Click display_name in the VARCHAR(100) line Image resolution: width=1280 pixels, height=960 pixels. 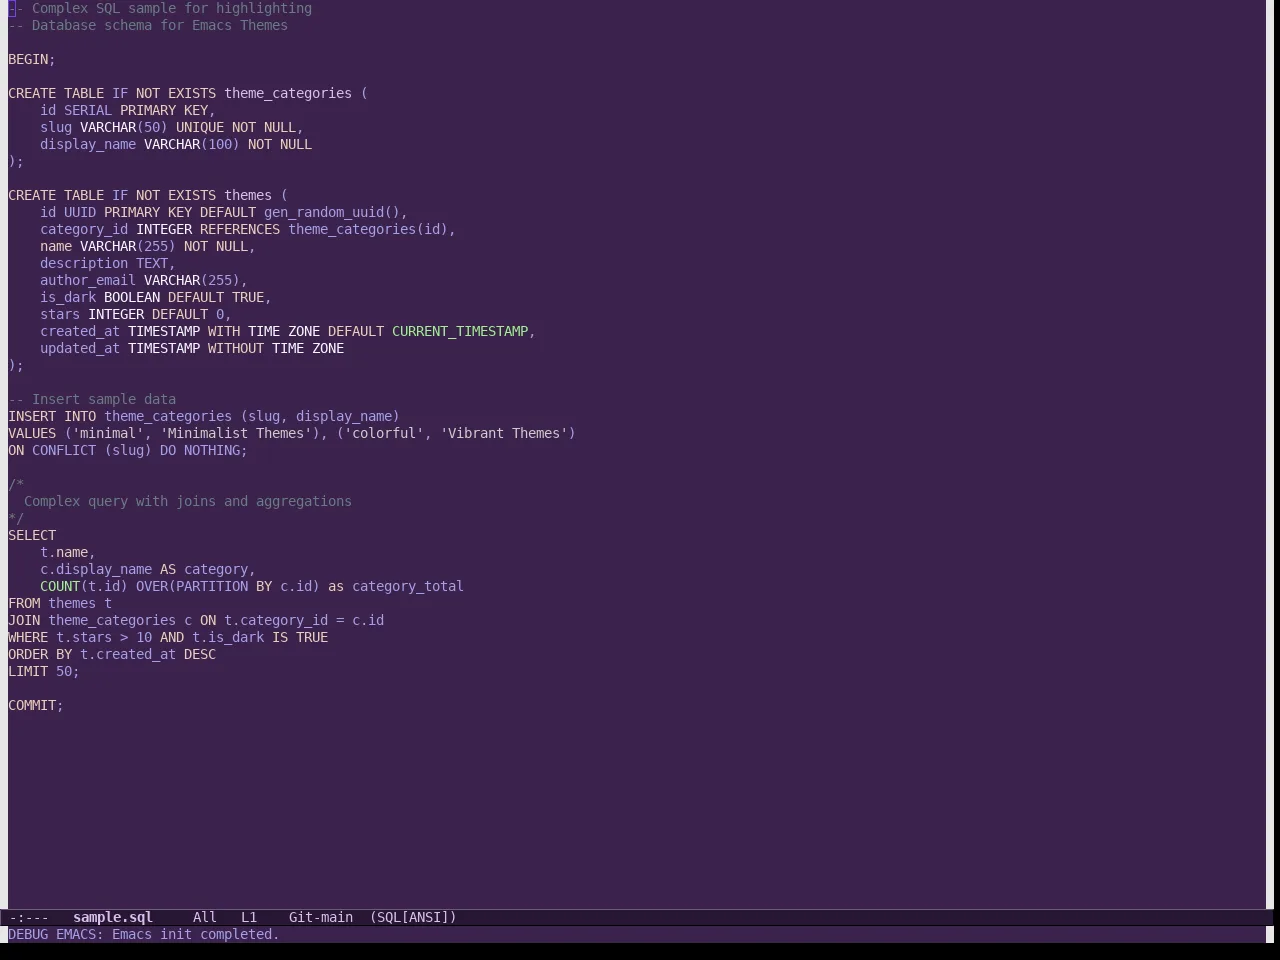click(x=88, y=144)
